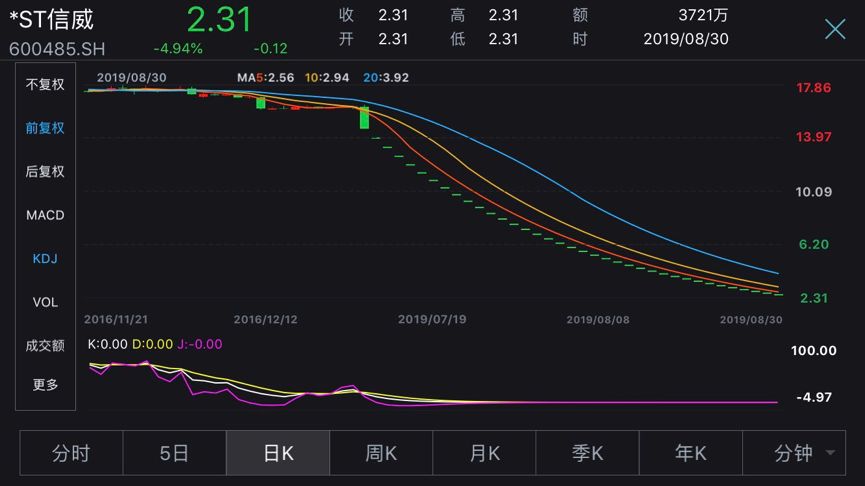This screenshot has width=865, height=486.
Task: Click the header date 2019/08/30
Action: tap(686, 39)
